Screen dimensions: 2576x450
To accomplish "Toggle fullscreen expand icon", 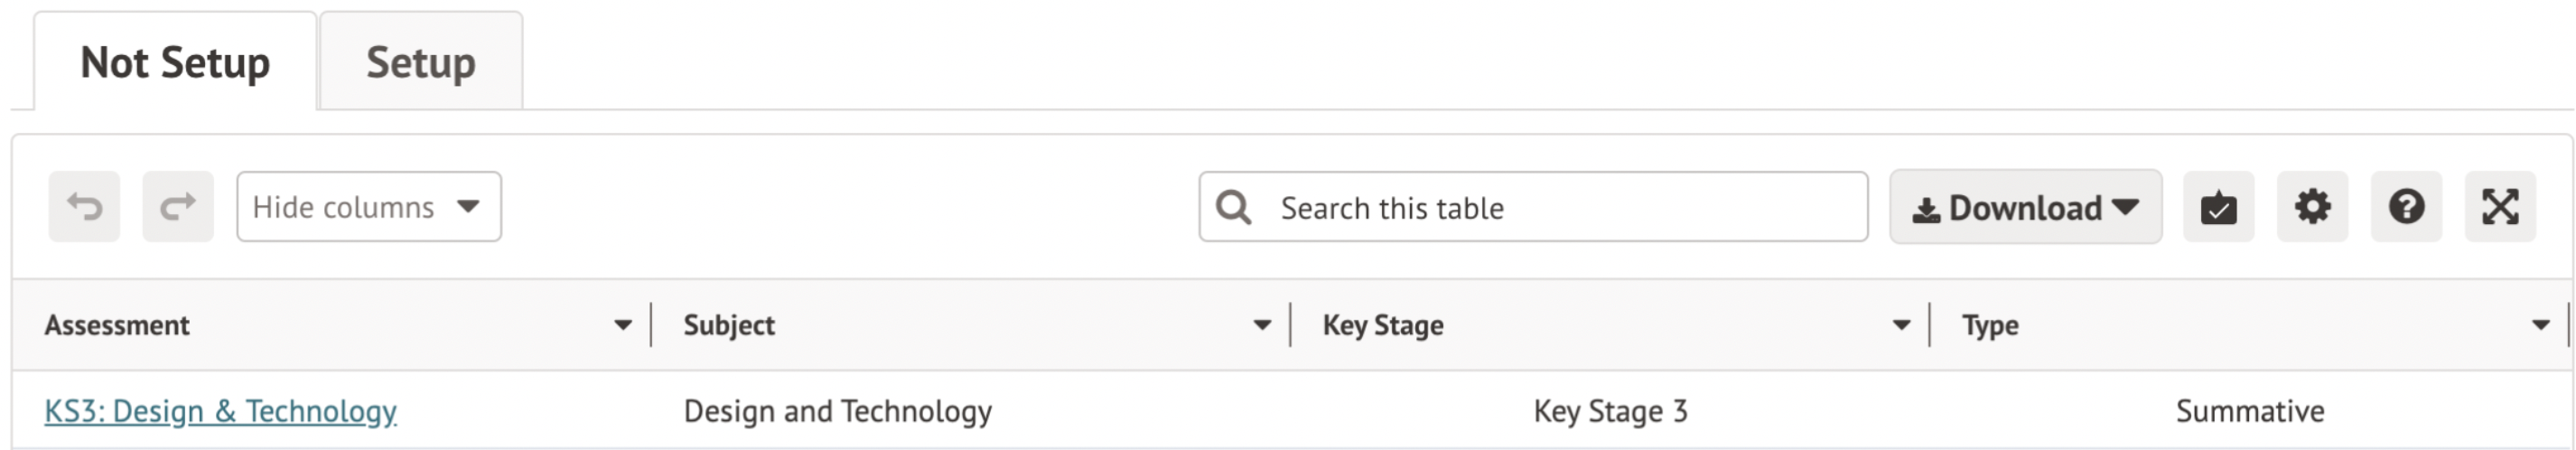I will pyautogui.click(x=2500, y=207).
